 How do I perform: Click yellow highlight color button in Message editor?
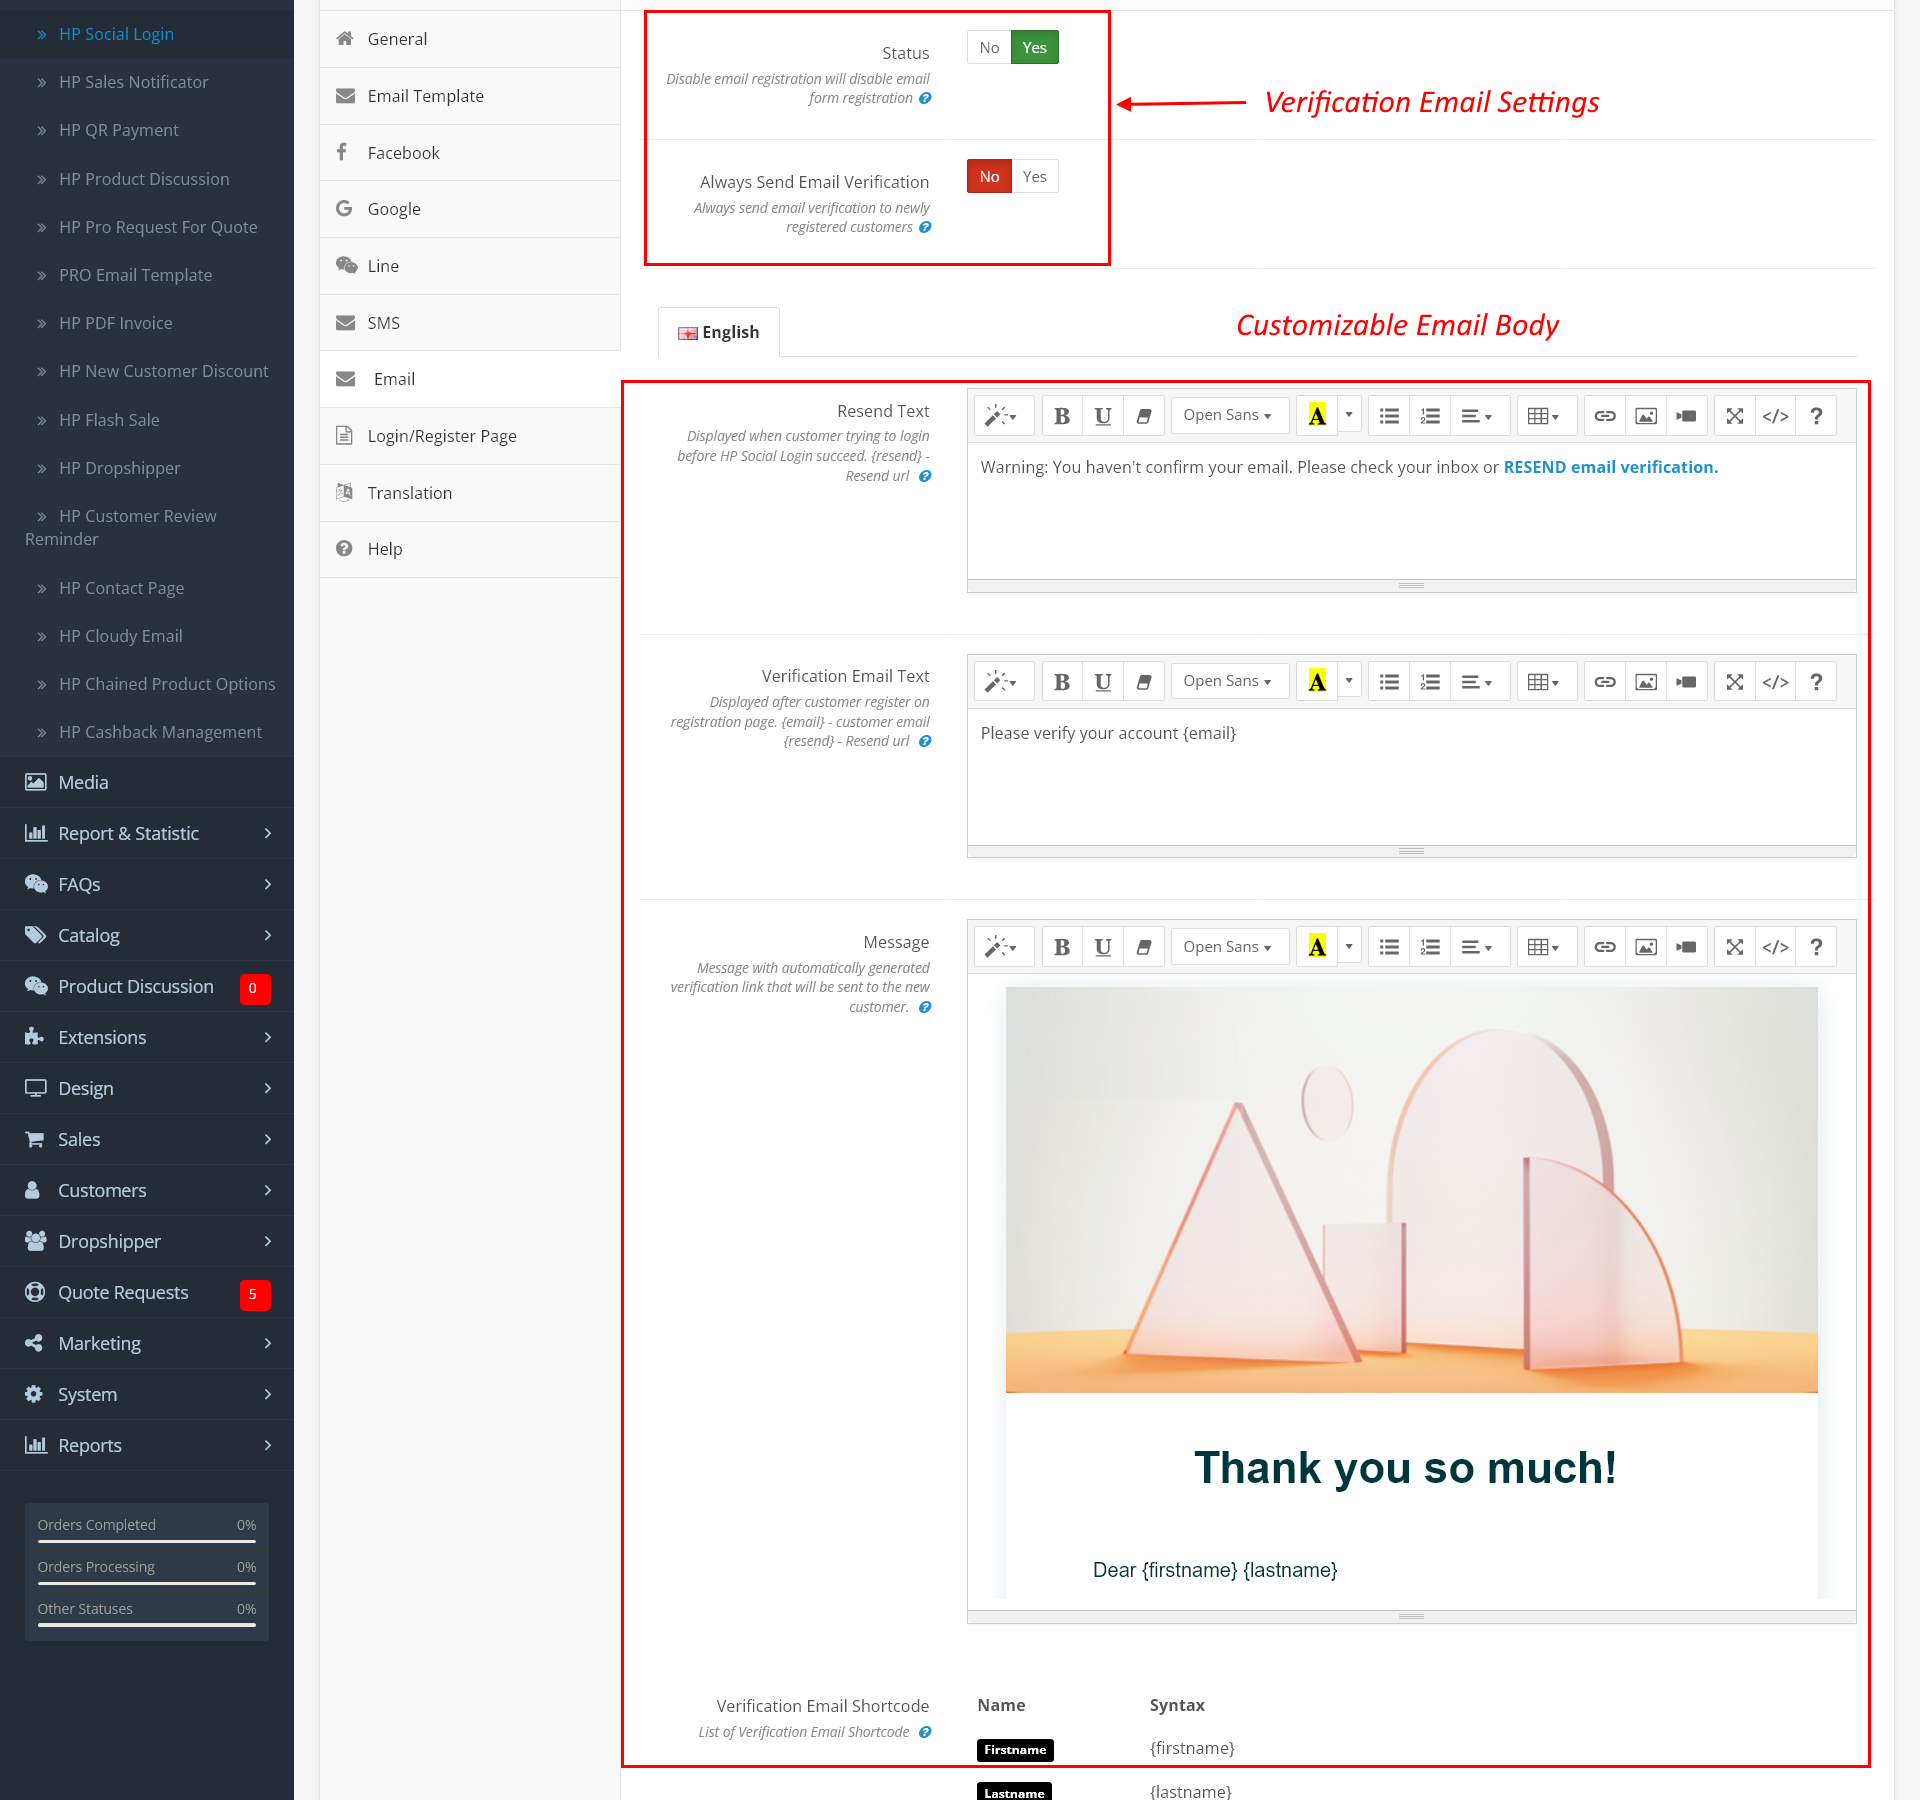1317,947
